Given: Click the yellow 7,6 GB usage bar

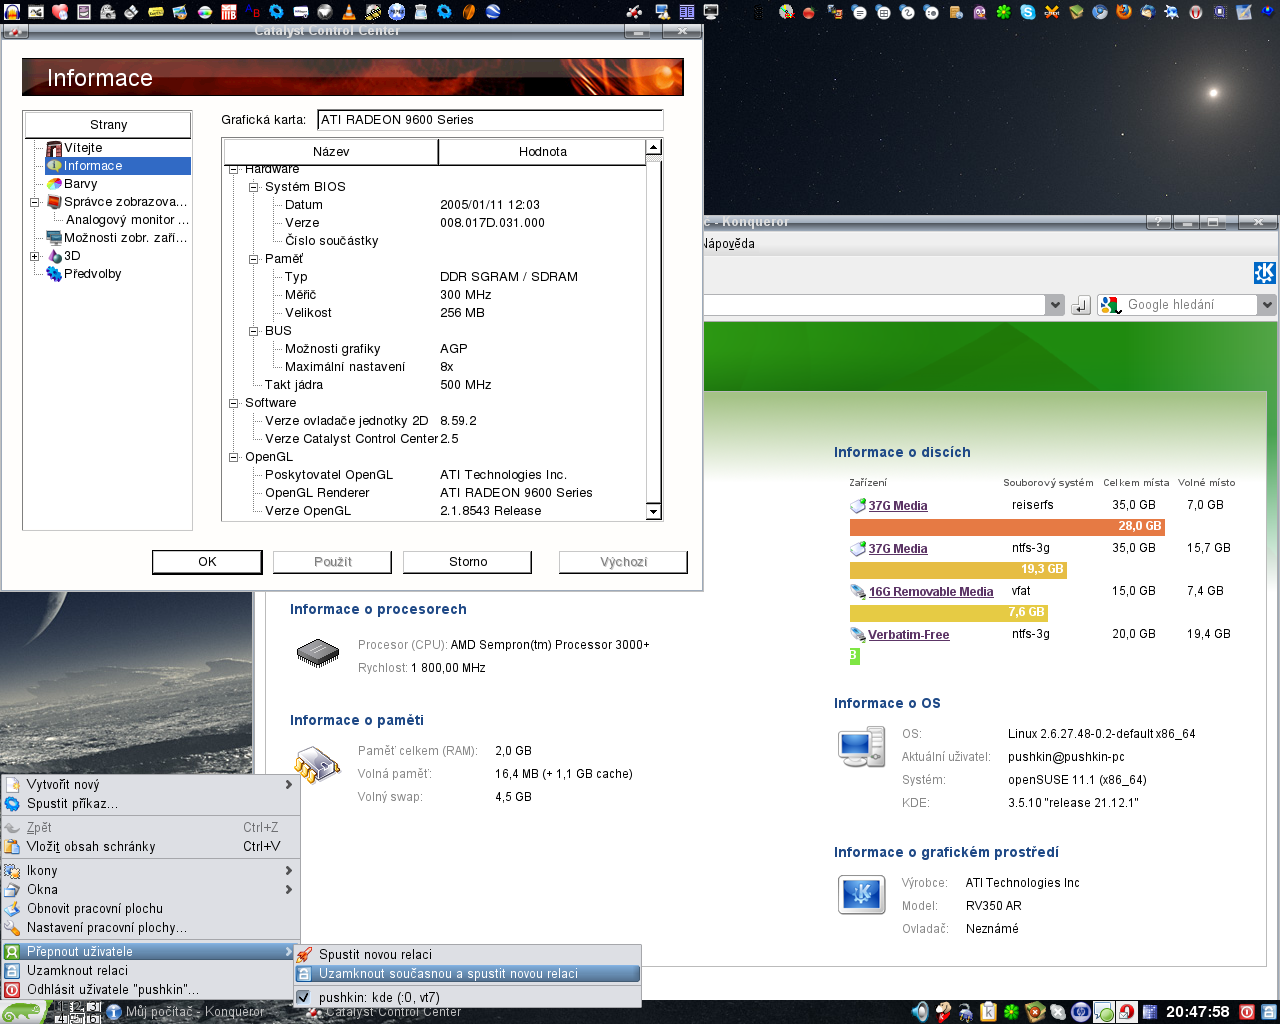Looking at the screenshot, I should coord(948,613).
